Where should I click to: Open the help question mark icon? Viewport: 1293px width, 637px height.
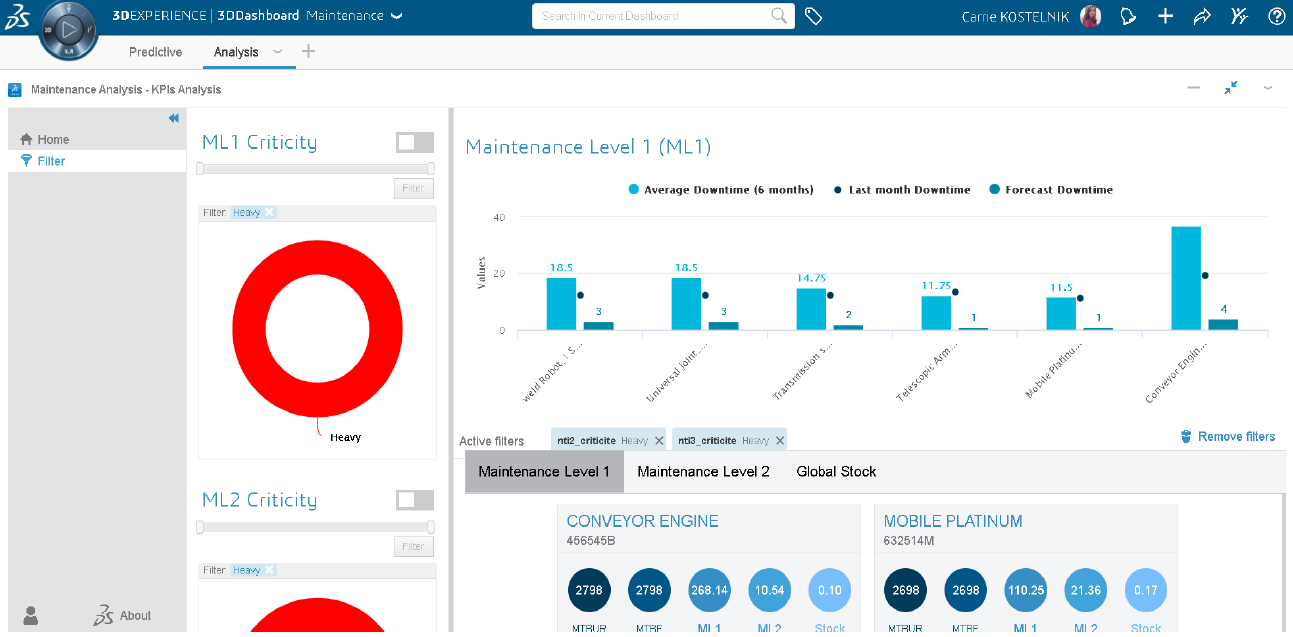pyautogui.click(x=1276, y=16)
